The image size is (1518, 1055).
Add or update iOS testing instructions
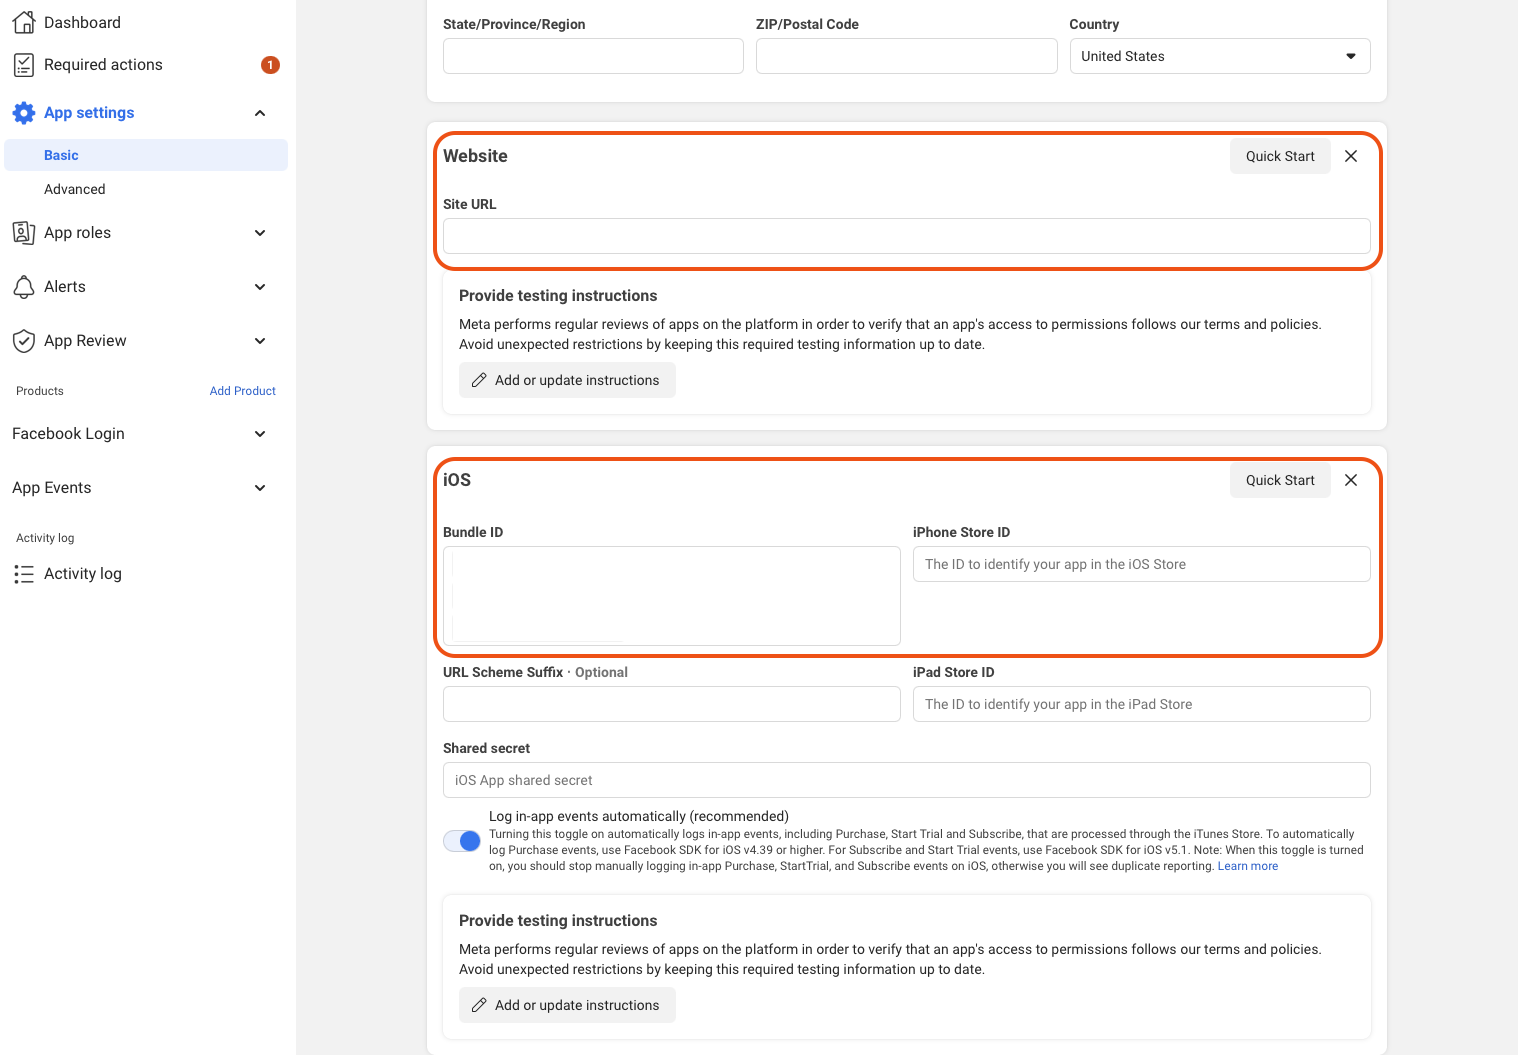click(x=567, y=1005)
